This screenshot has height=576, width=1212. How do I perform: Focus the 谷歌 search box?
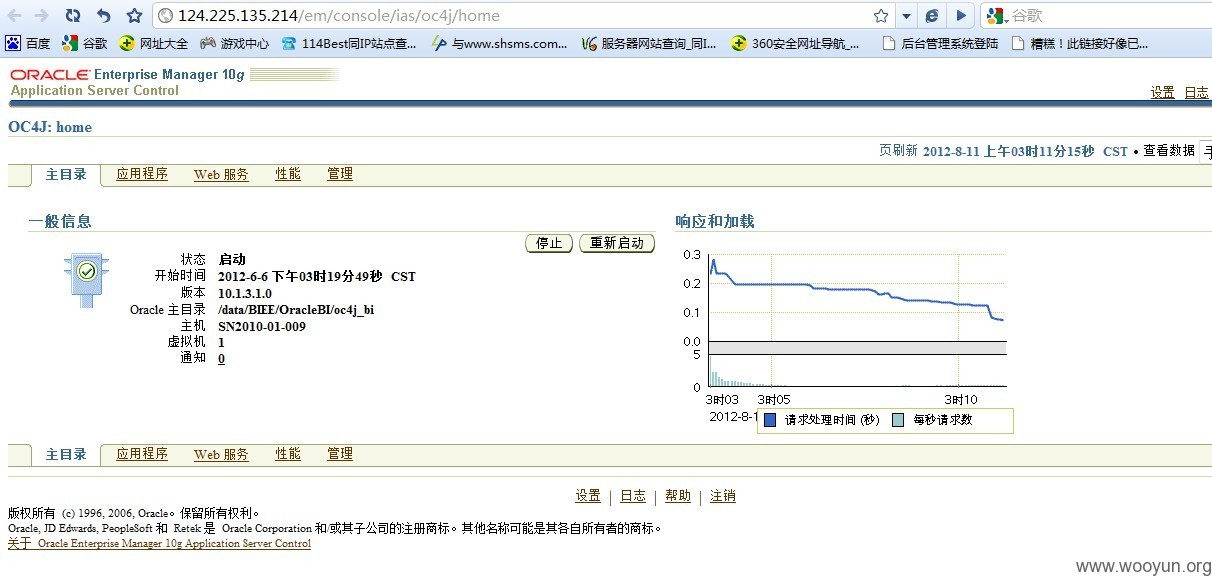(1110, 16)
